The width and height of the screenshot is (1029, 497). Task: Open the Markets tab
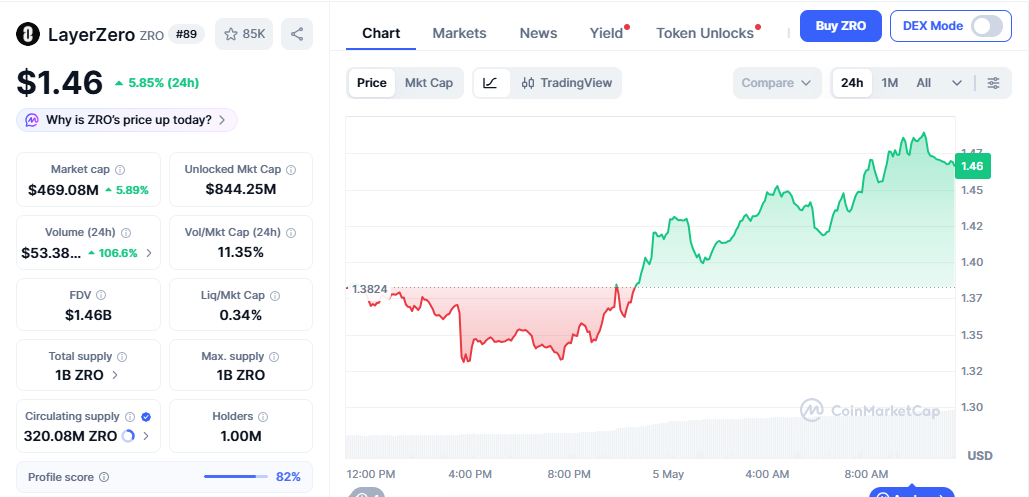point(459,33)
